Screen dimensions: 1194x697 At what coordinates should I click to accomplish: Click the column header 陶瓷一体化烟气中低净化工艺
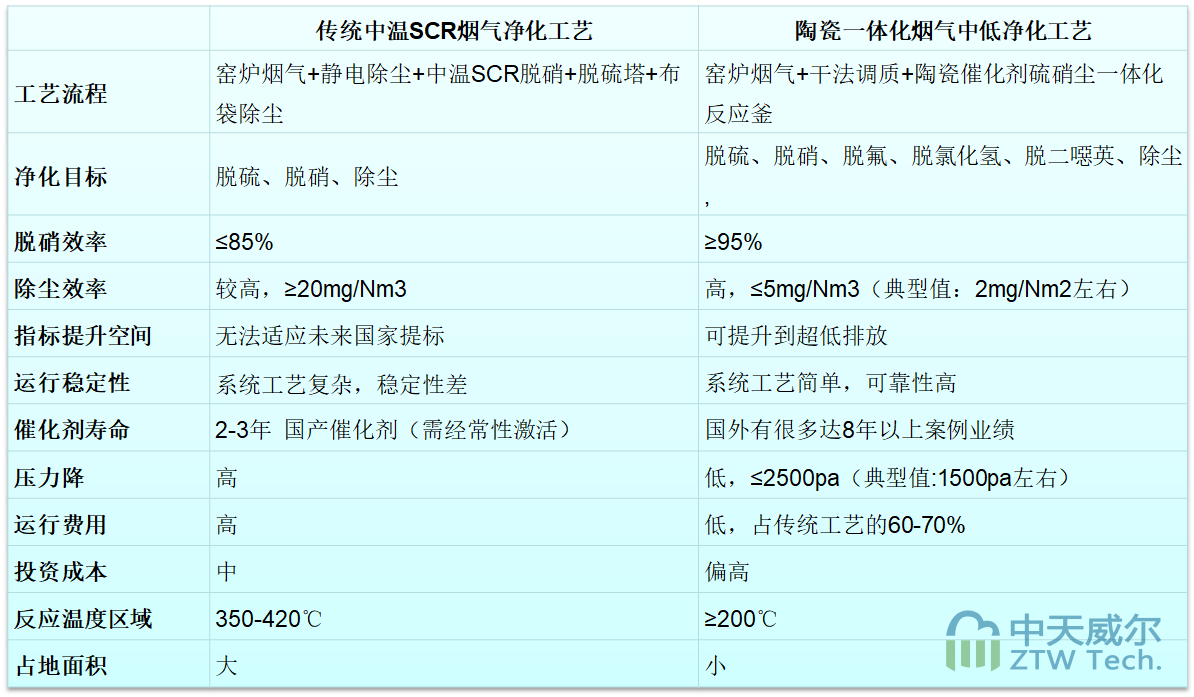[943, 30]
